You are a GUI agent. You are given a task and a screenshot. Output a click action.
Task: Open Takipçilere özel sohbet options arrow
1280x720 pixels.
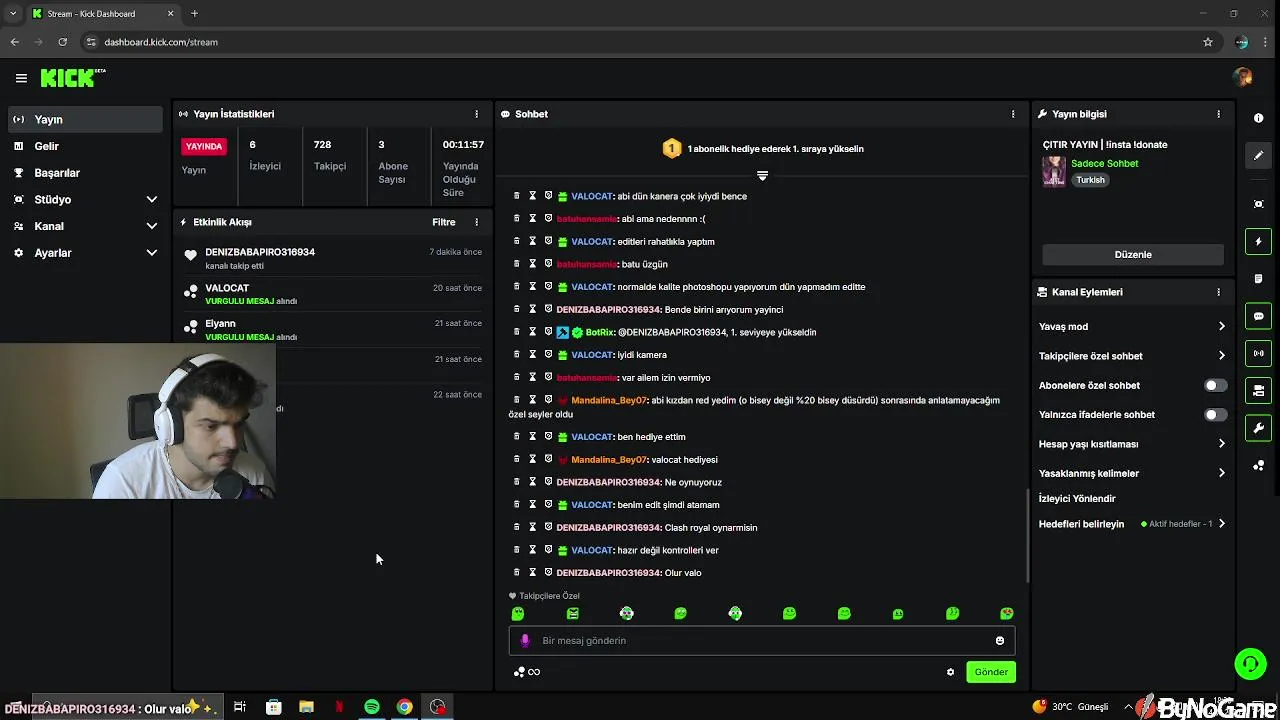click(1221, 356)
